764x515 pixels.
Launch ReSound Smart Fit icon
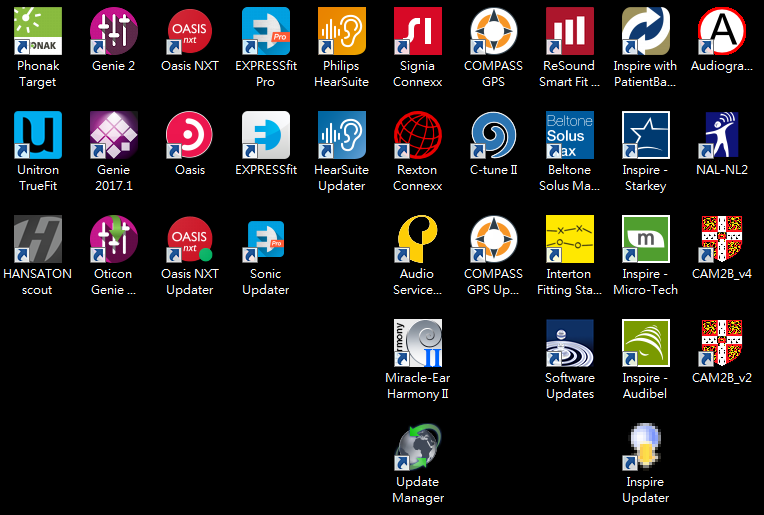click(x=570, y=31)
